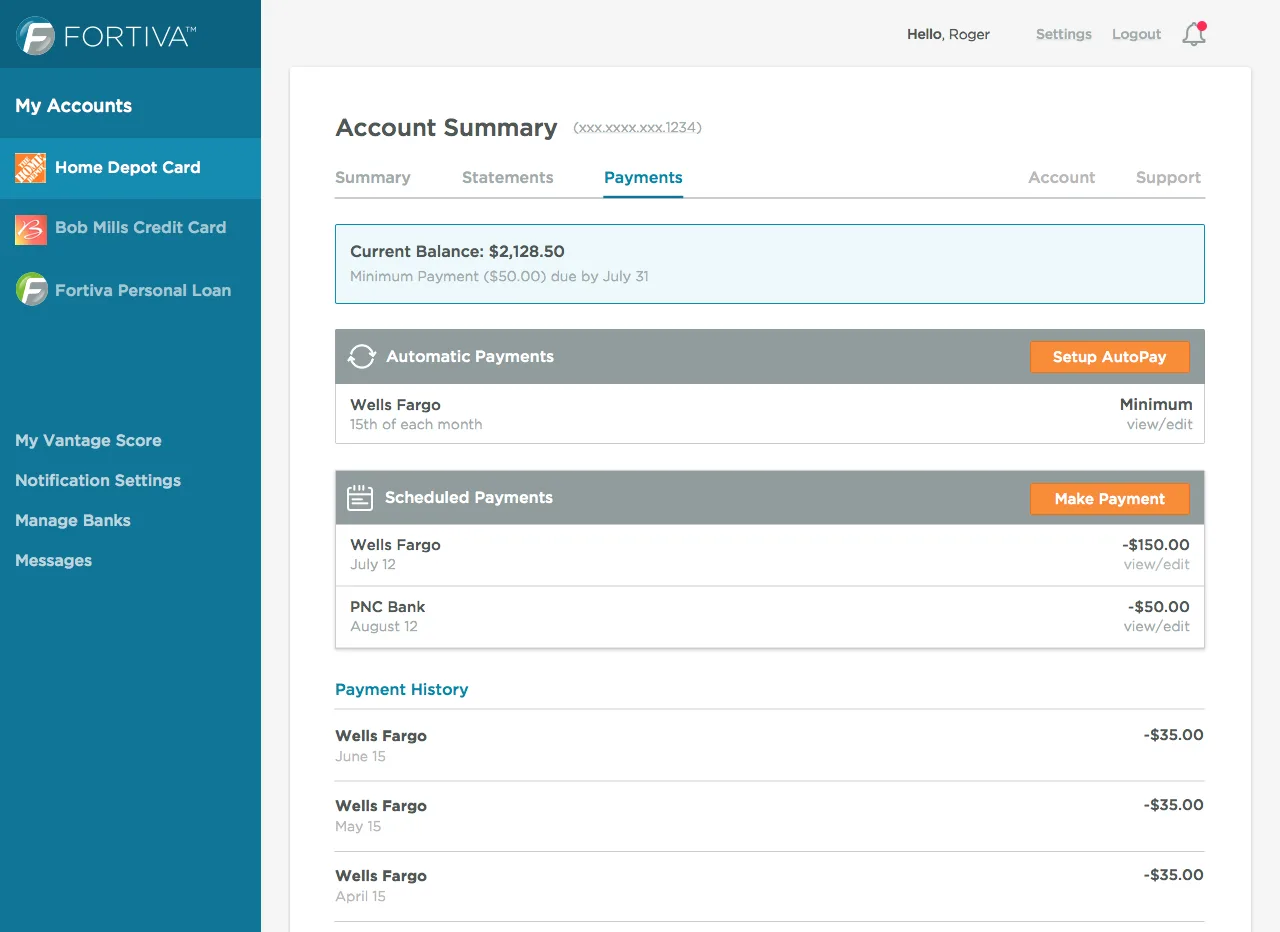1280x932 pixels.
Task: Open Manage Banks
Action: coord(72,520)
